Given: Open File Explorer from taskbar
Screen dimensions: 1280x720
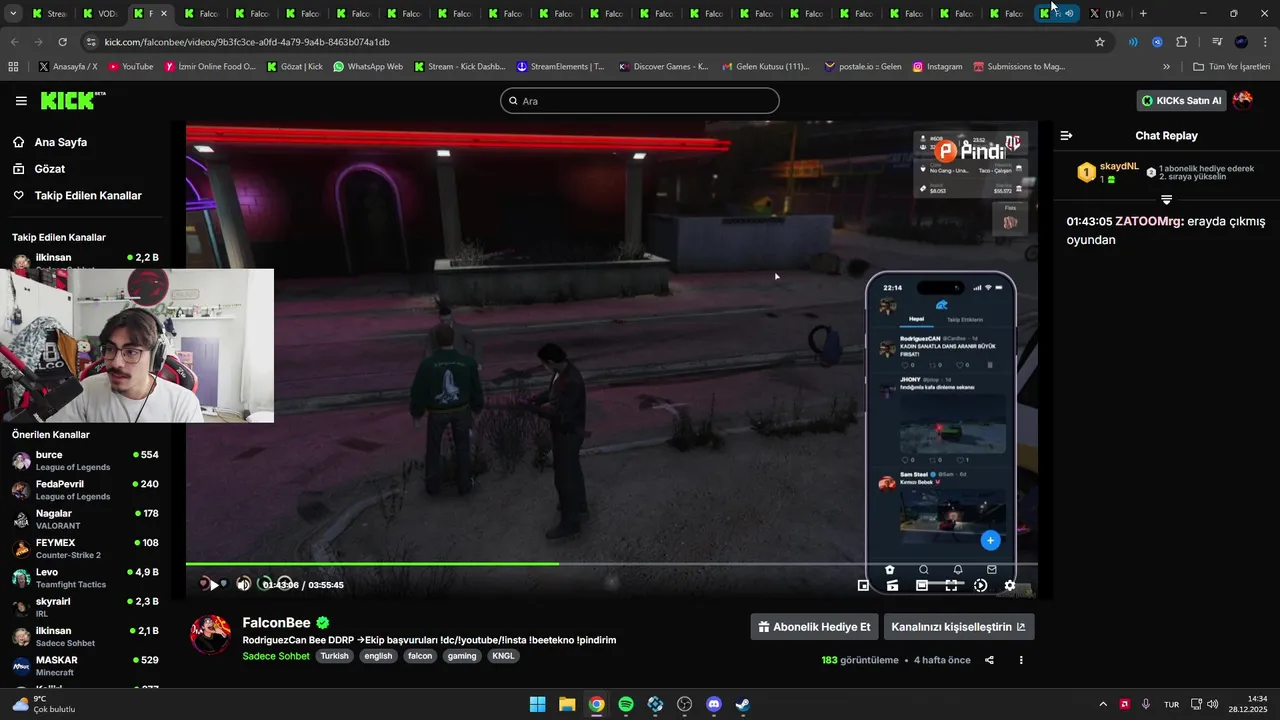Looking at the screenshot, I should point(567,704).
